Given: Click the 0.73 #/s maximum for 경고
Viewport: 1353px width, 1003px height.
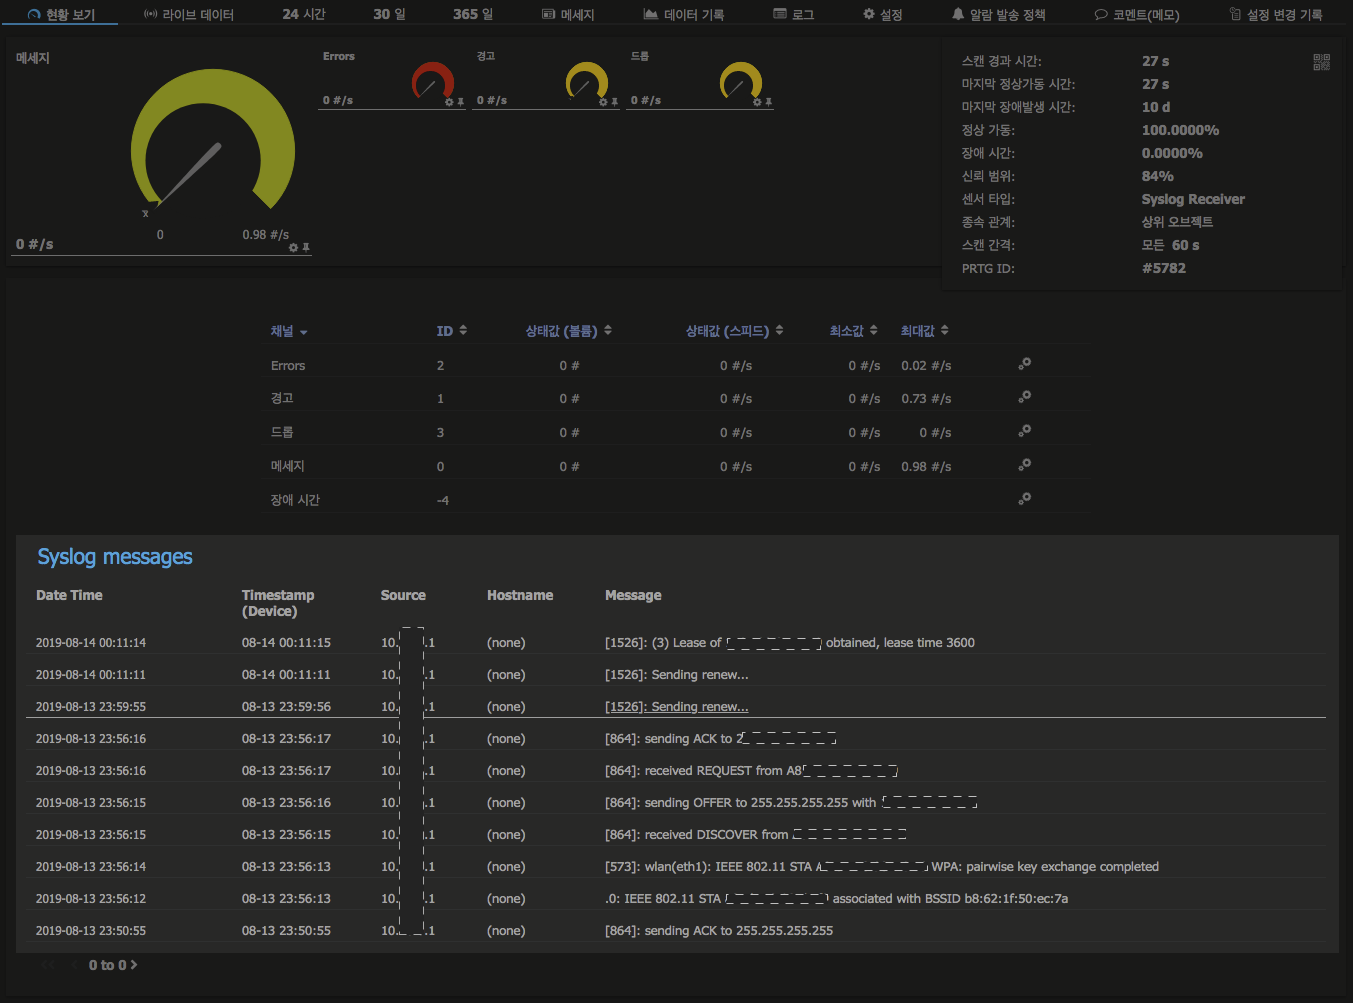Looking at the screenshot, I should coord(926,398).
